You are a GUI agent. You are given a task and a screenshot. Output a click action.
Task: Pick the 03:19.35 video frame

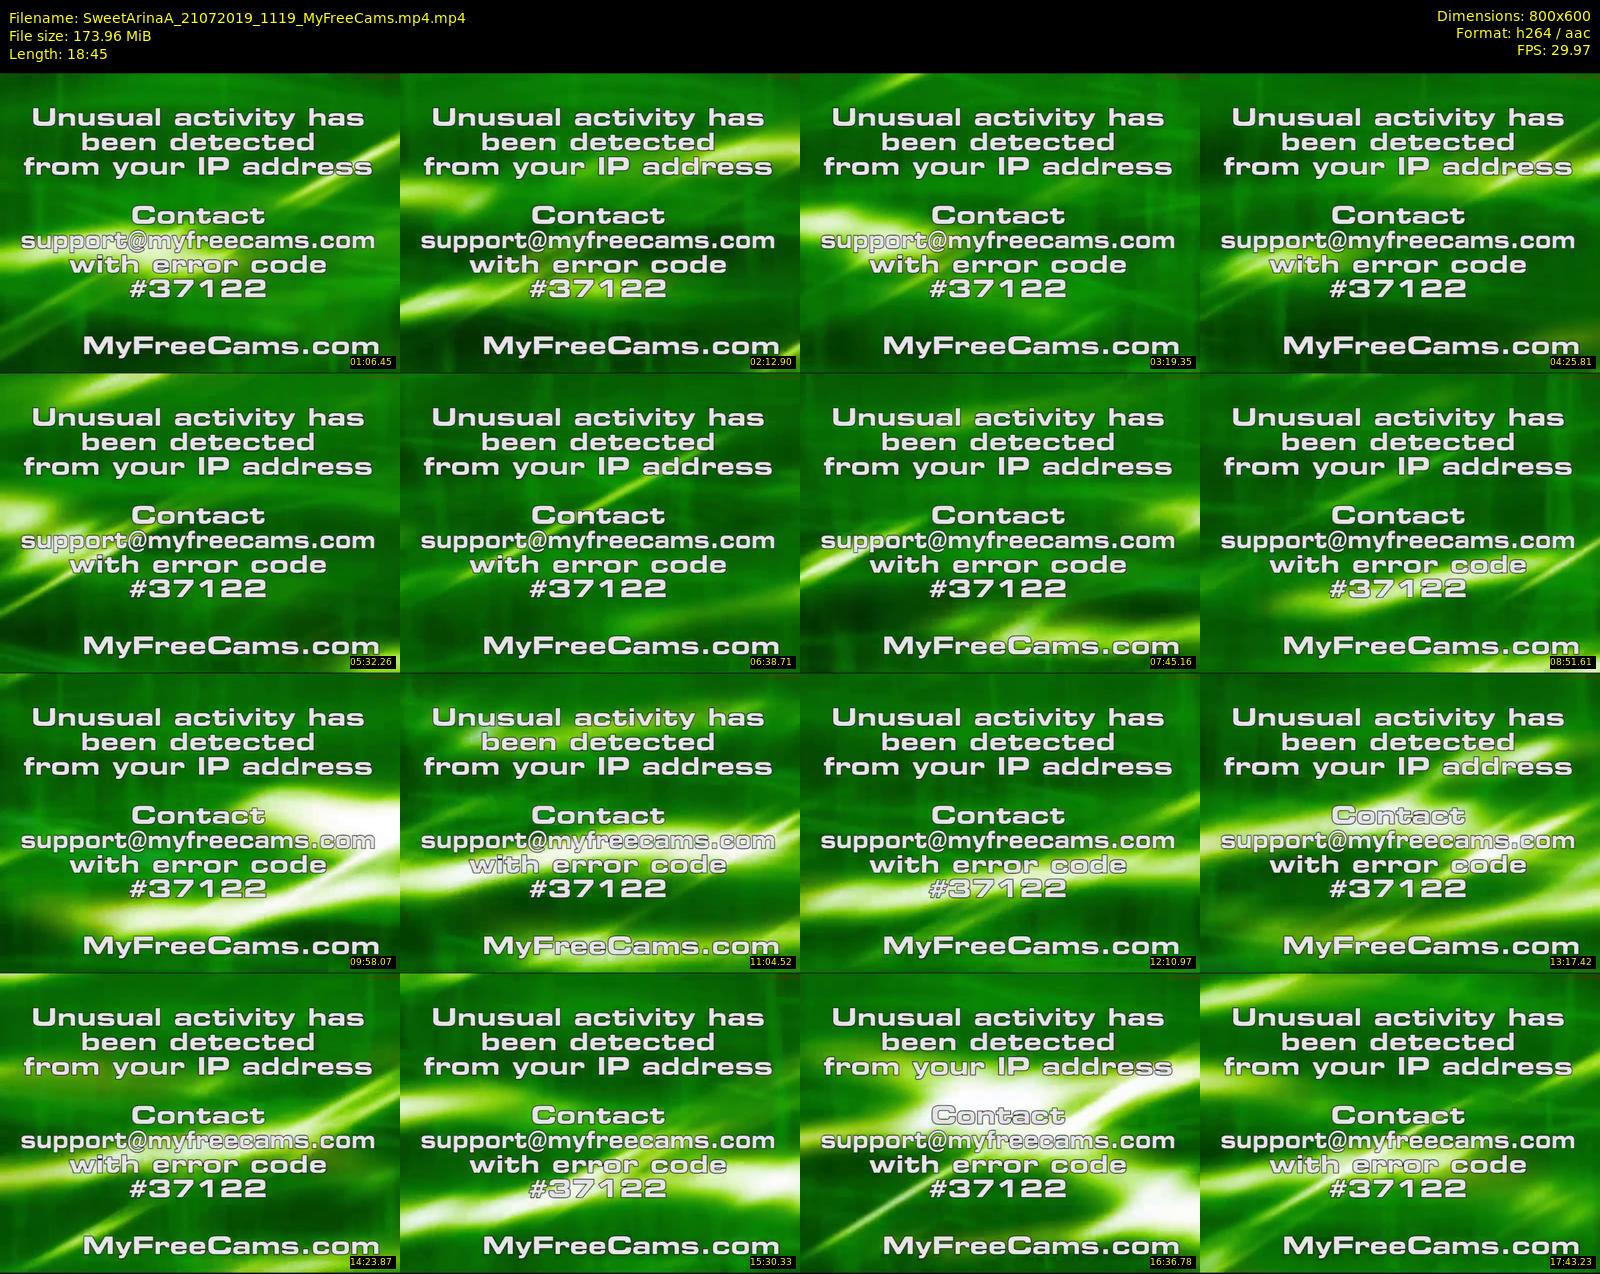pos(999,222)
